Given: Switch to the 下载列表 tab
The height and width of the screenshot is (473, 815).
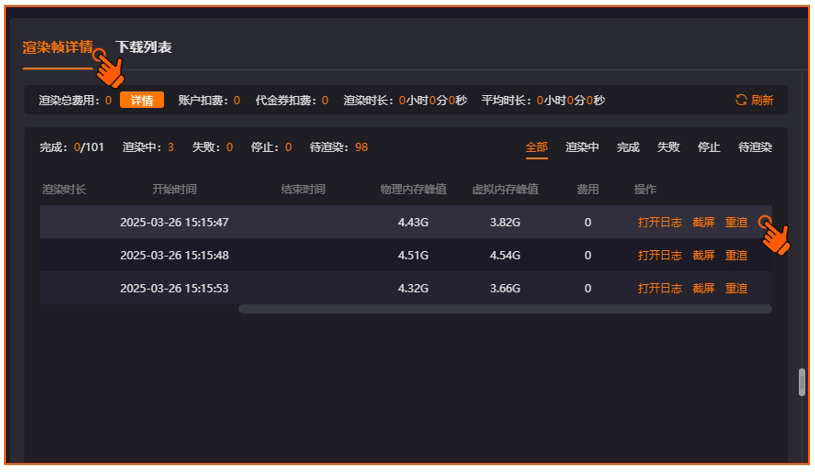Looking at the screenshot, I should [x=144, y=48].
